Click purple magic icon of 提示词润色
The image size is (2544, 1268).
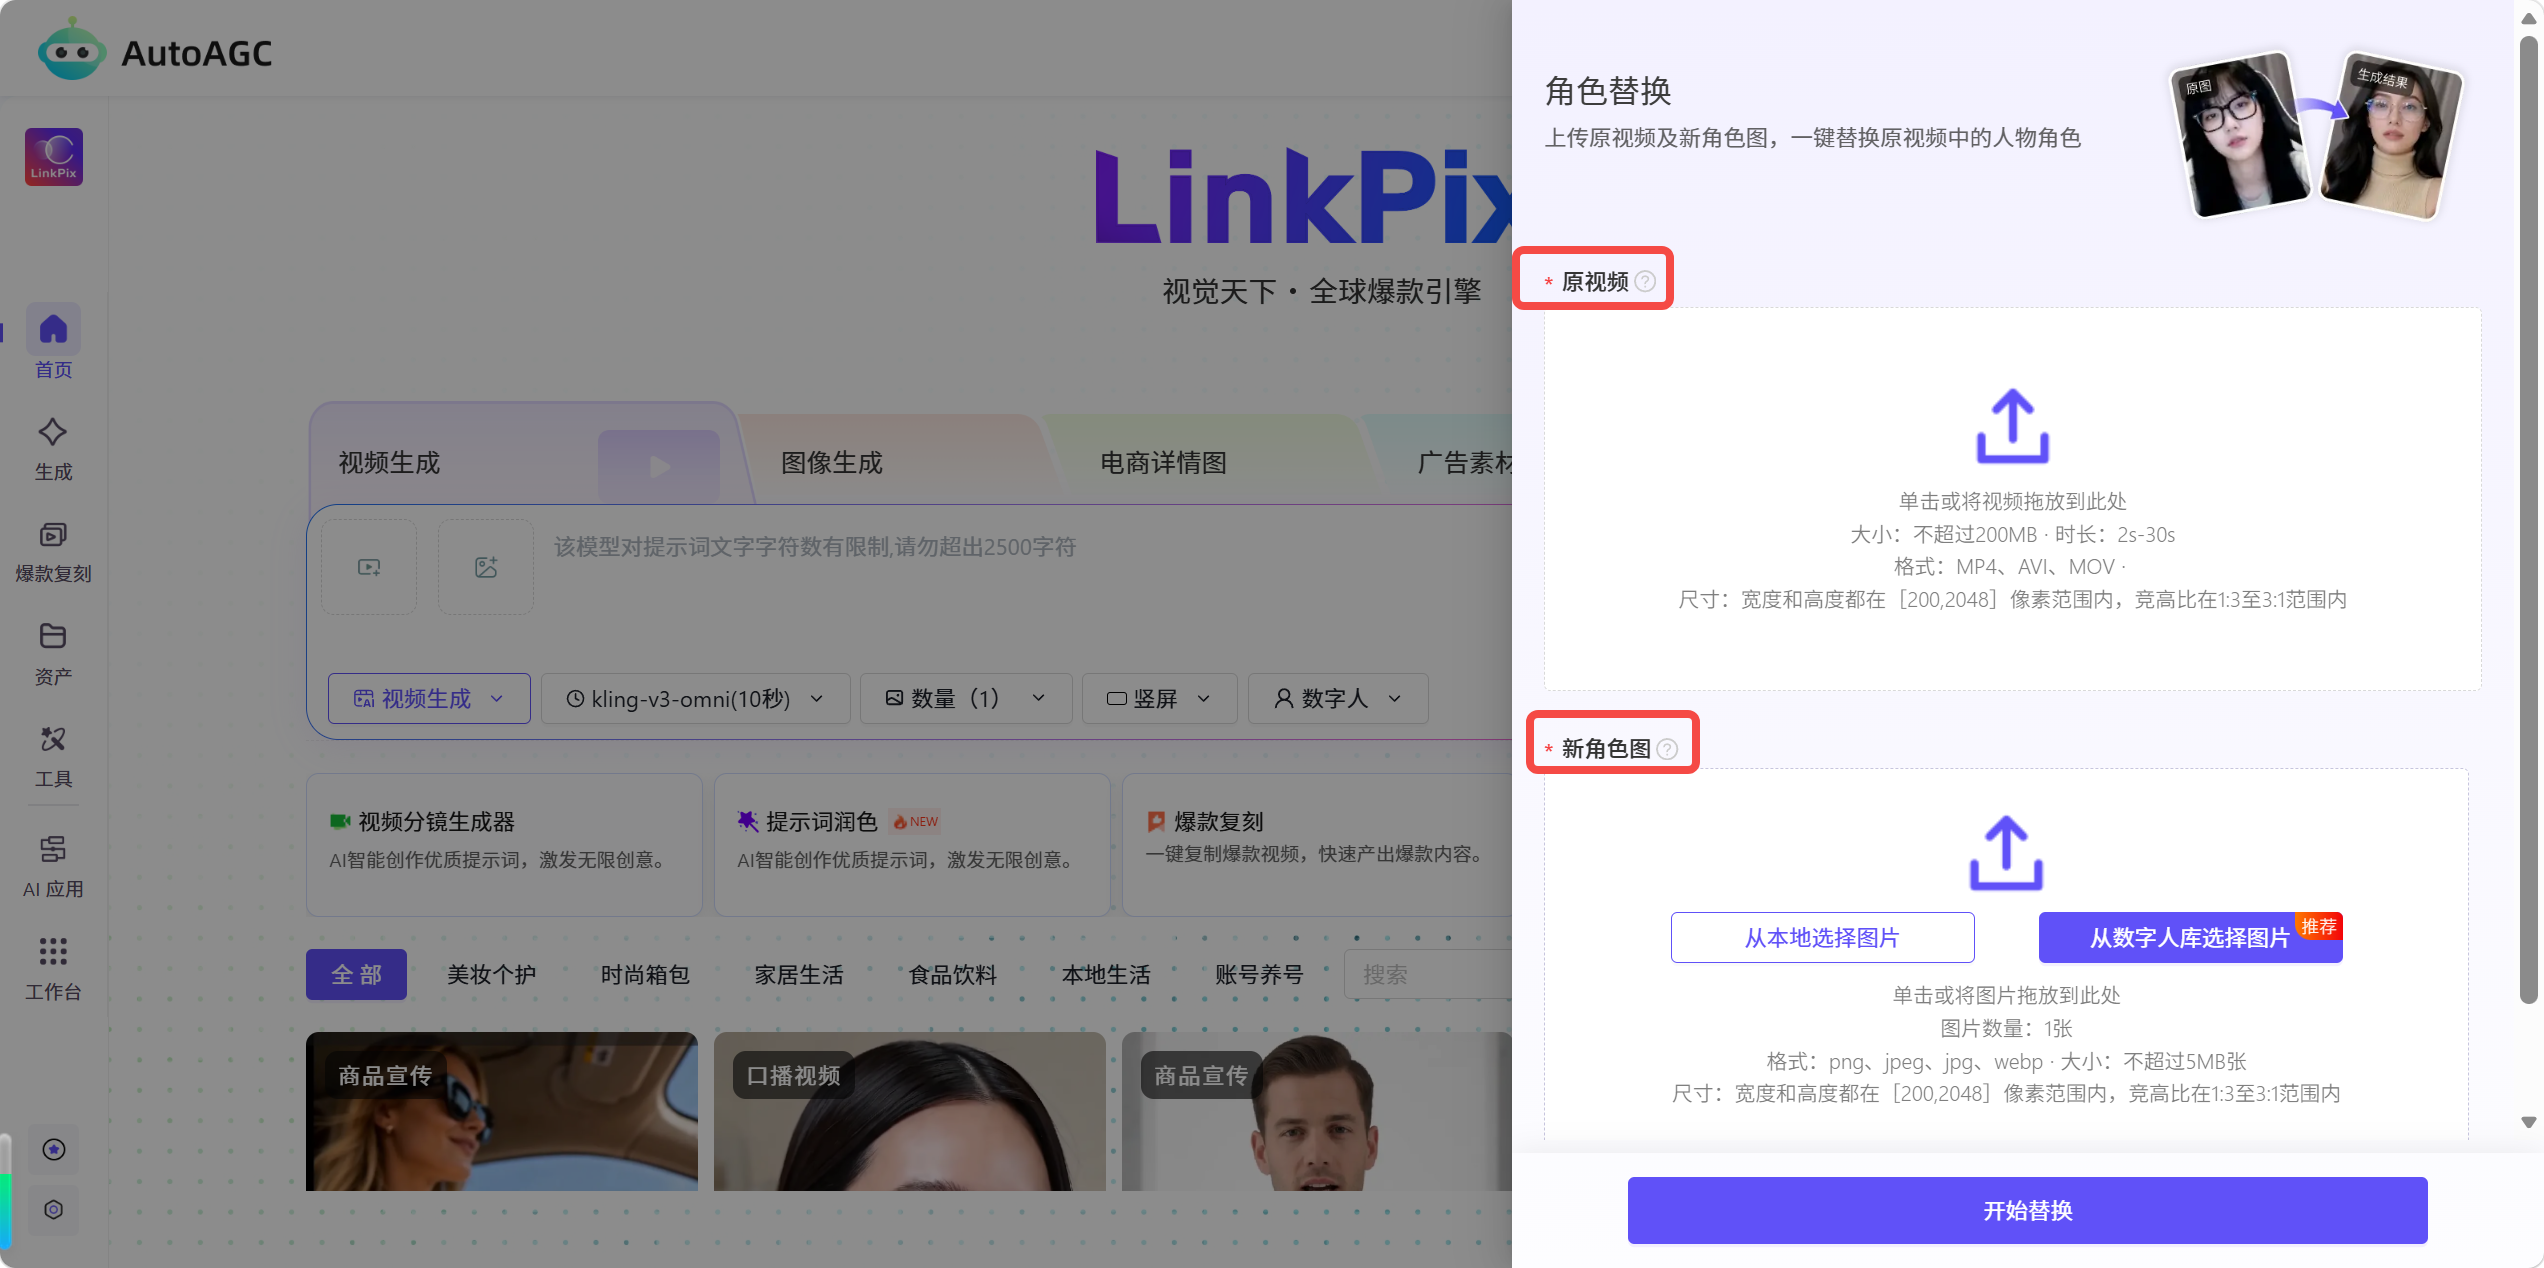pos(748,821)
